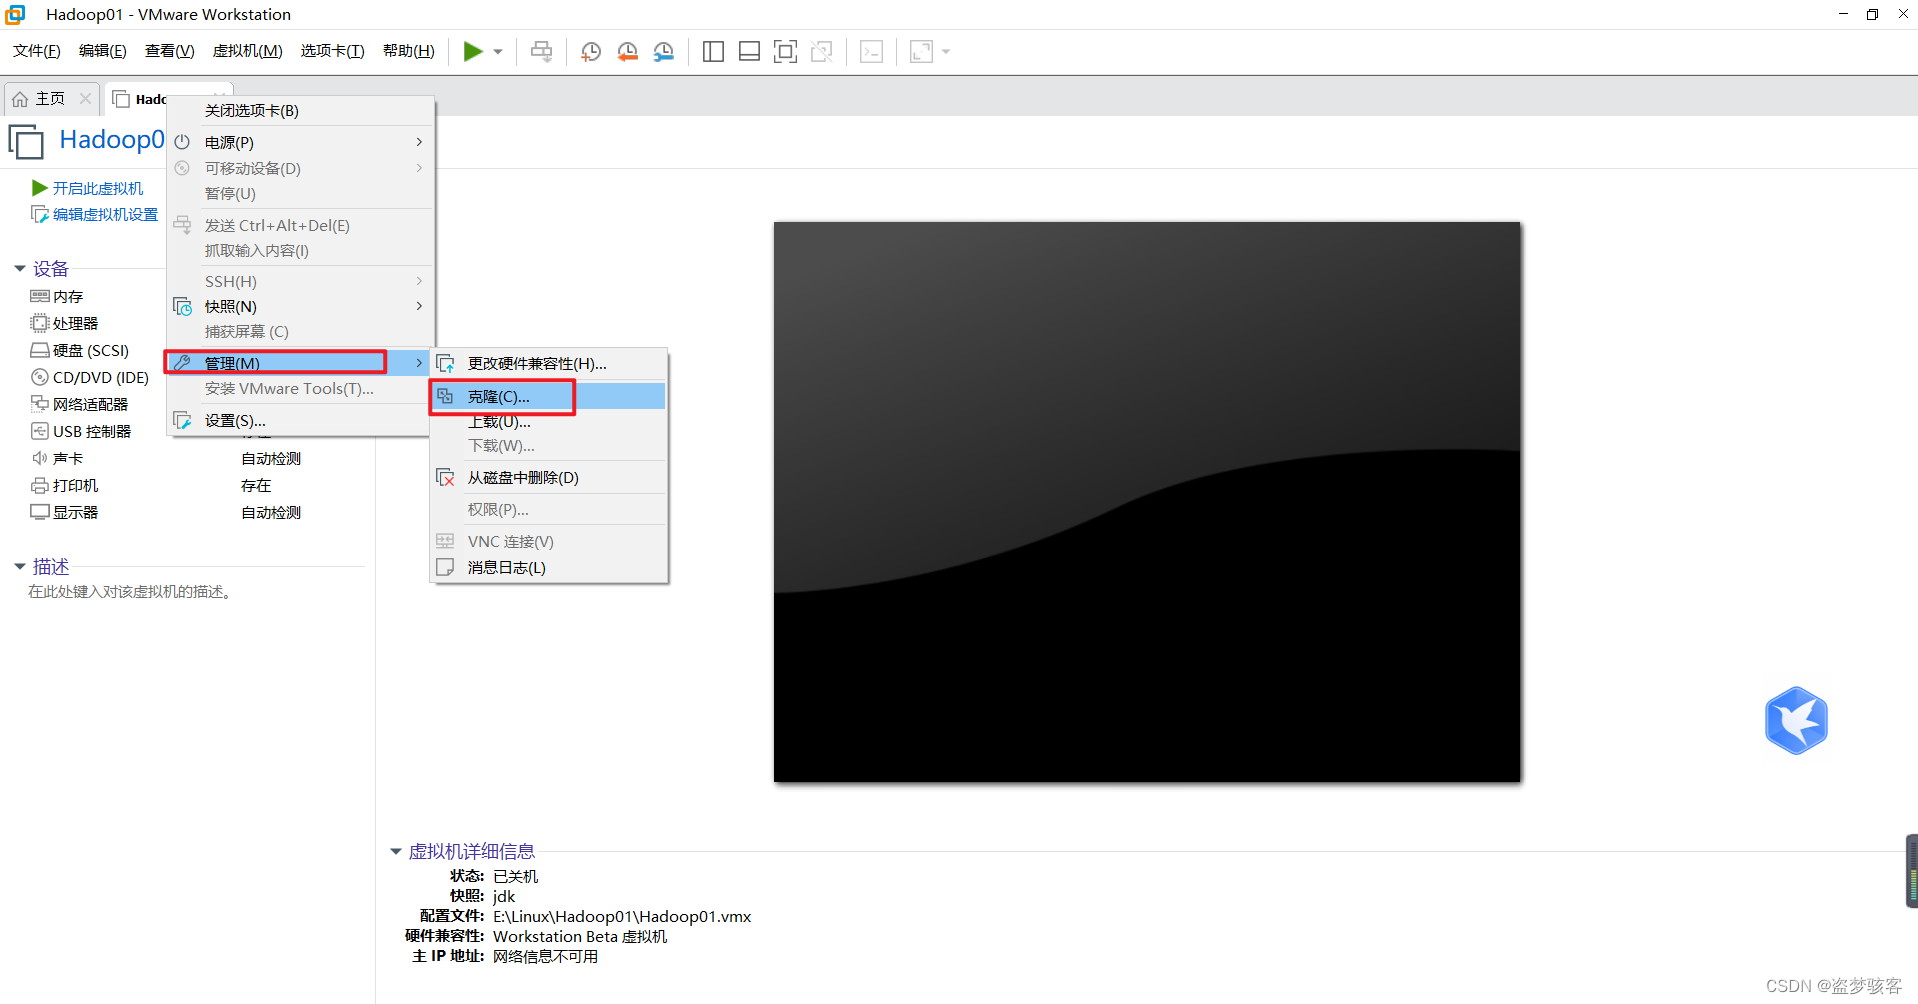Click the send Ctrl+Alt+Del toolbar icon
1918x1004 pixels.
[x=541, y=51]
